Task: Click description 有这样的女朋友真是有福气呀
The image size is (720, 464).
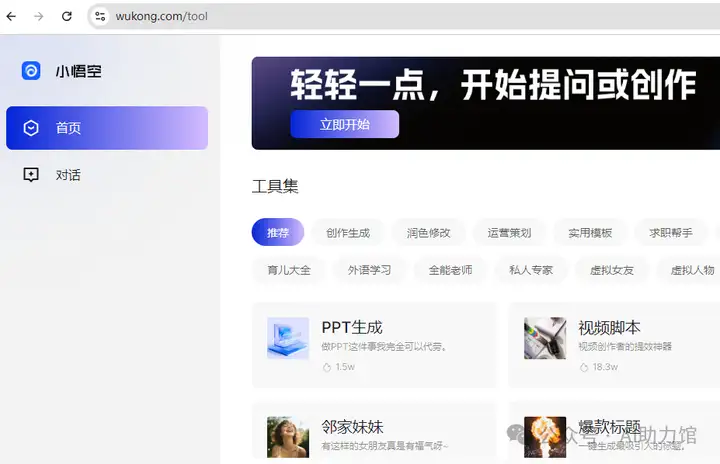Action: click(385, 446)
